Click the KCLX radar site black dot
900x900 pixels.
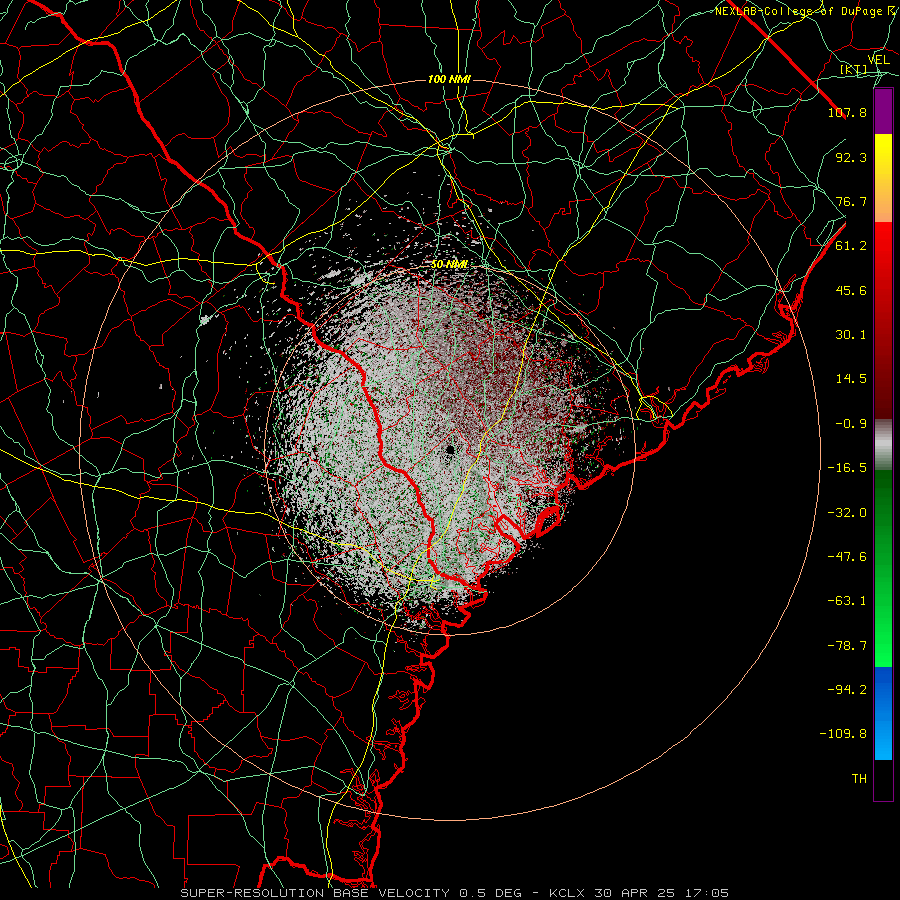tap(451, 450)
